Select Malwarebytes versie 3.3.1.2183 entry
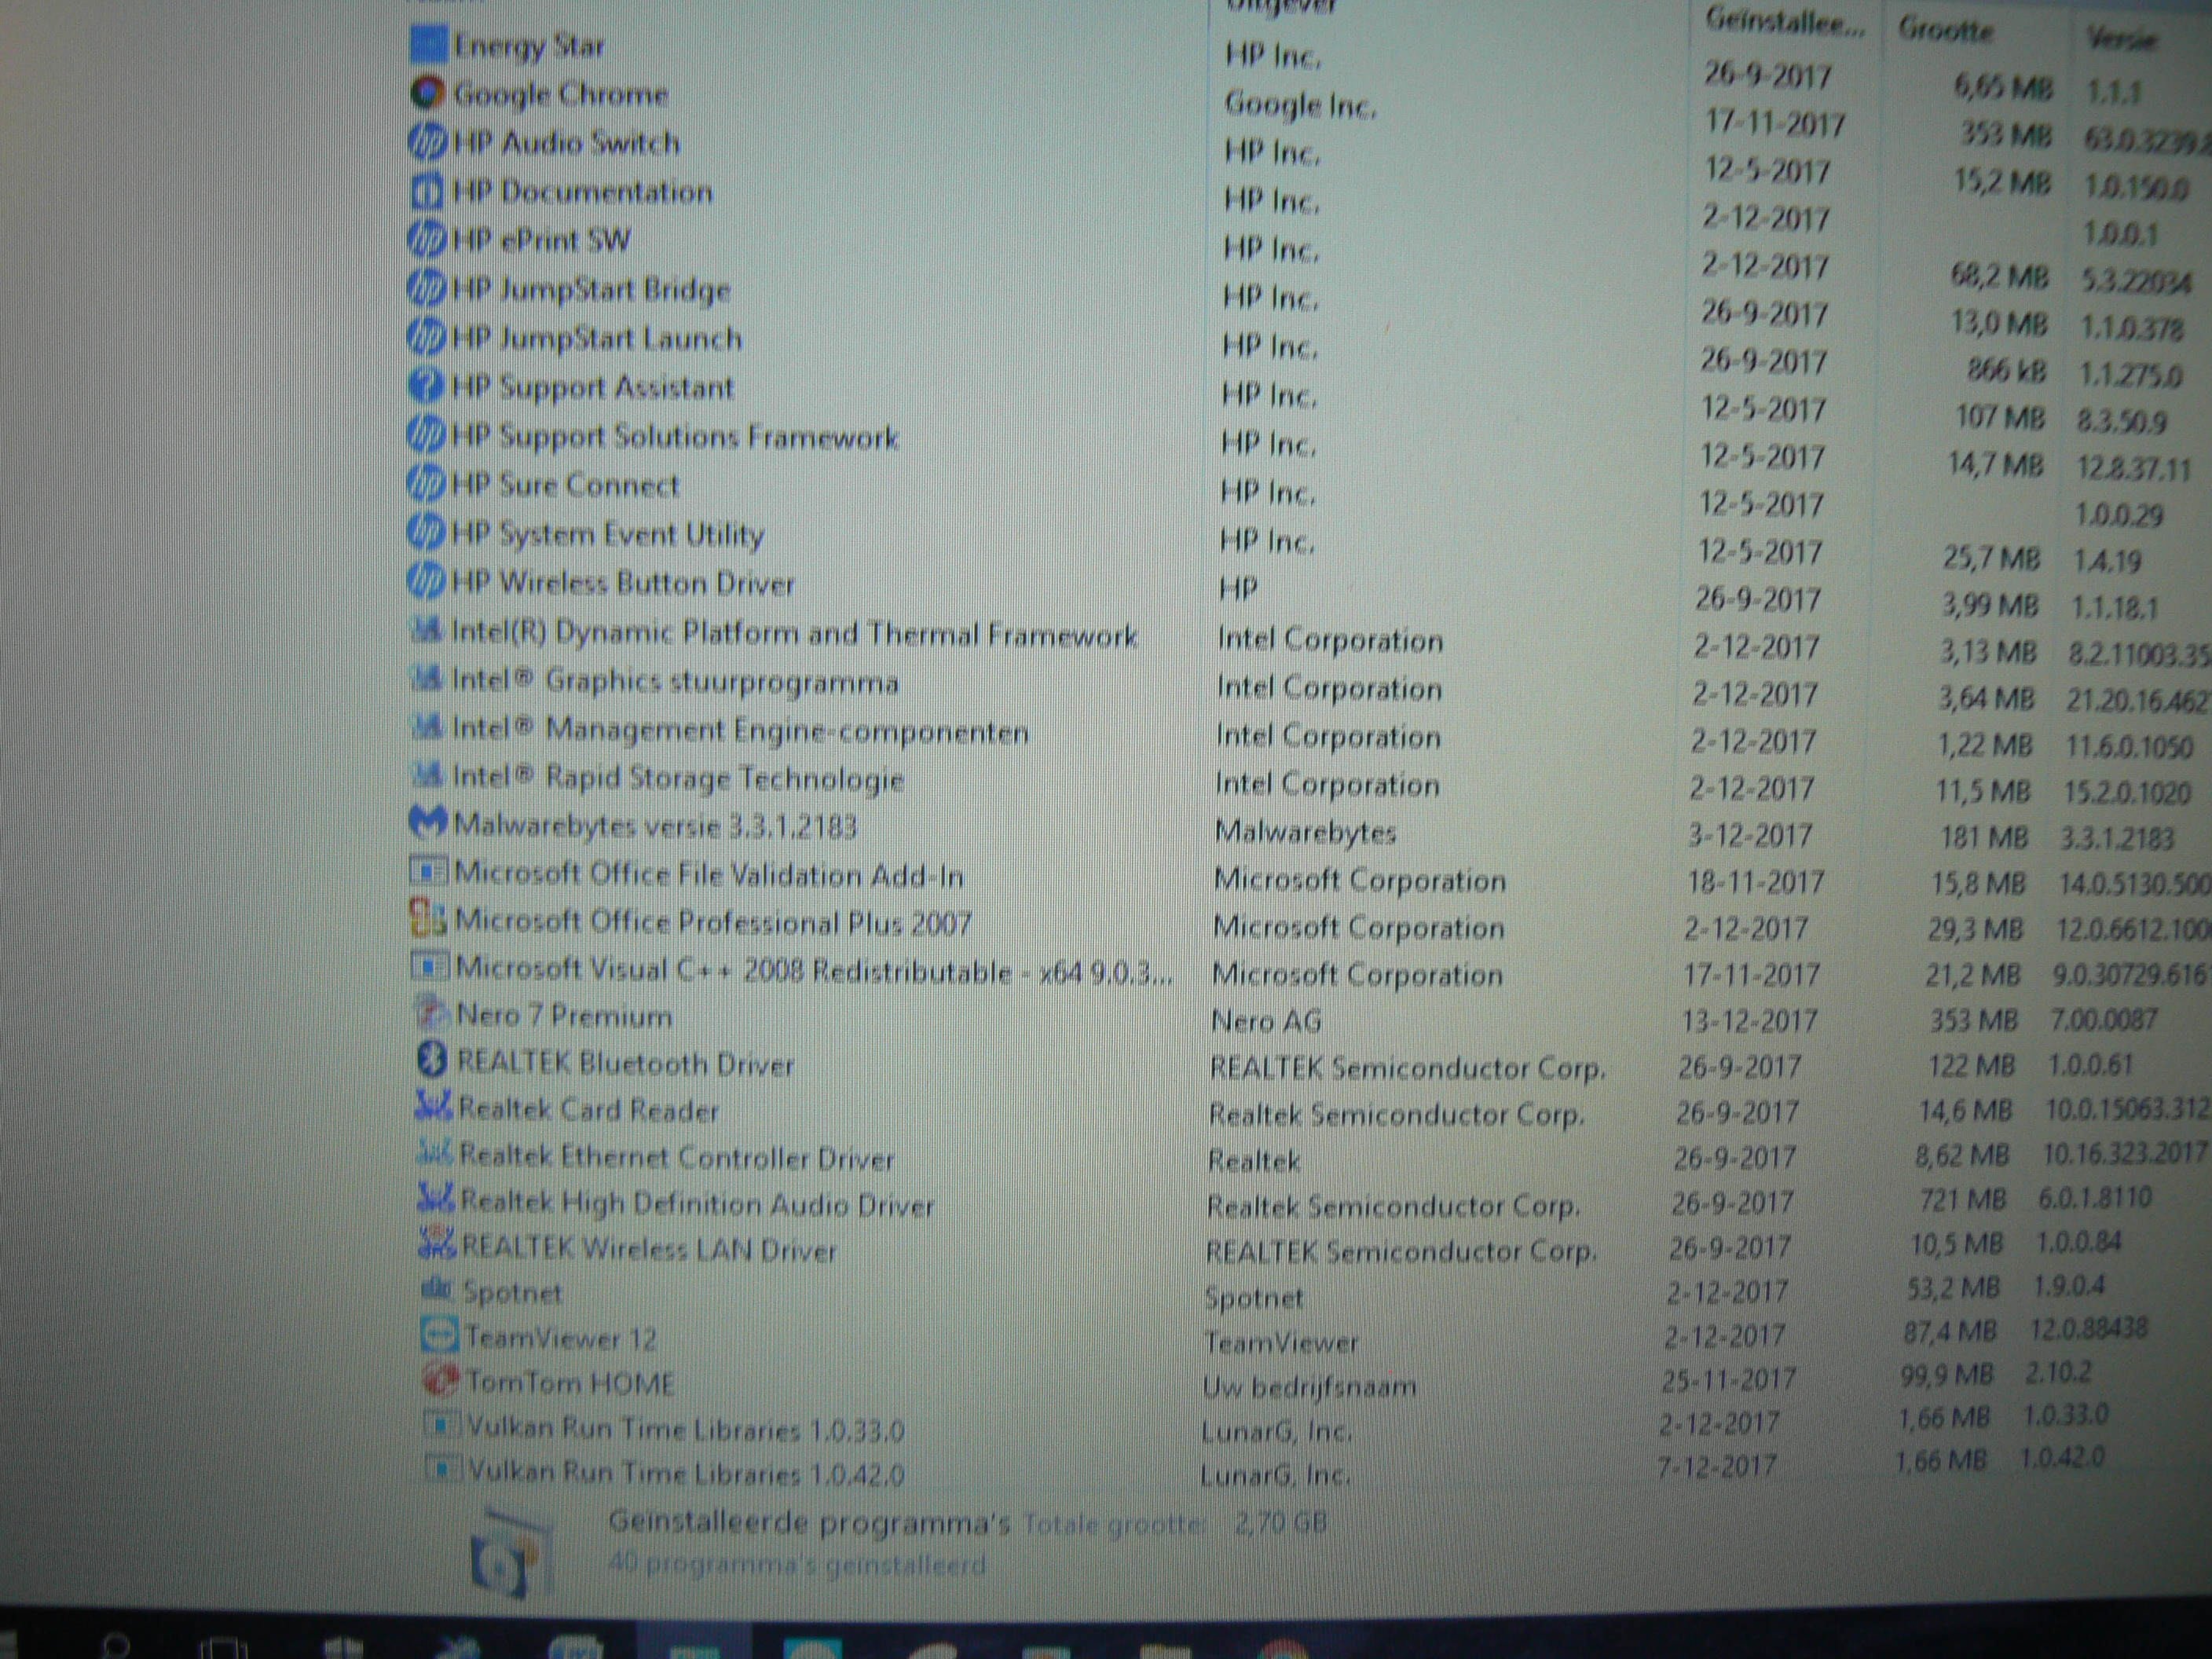Screen dimensions: 2212x1659 tap(656, 826)
